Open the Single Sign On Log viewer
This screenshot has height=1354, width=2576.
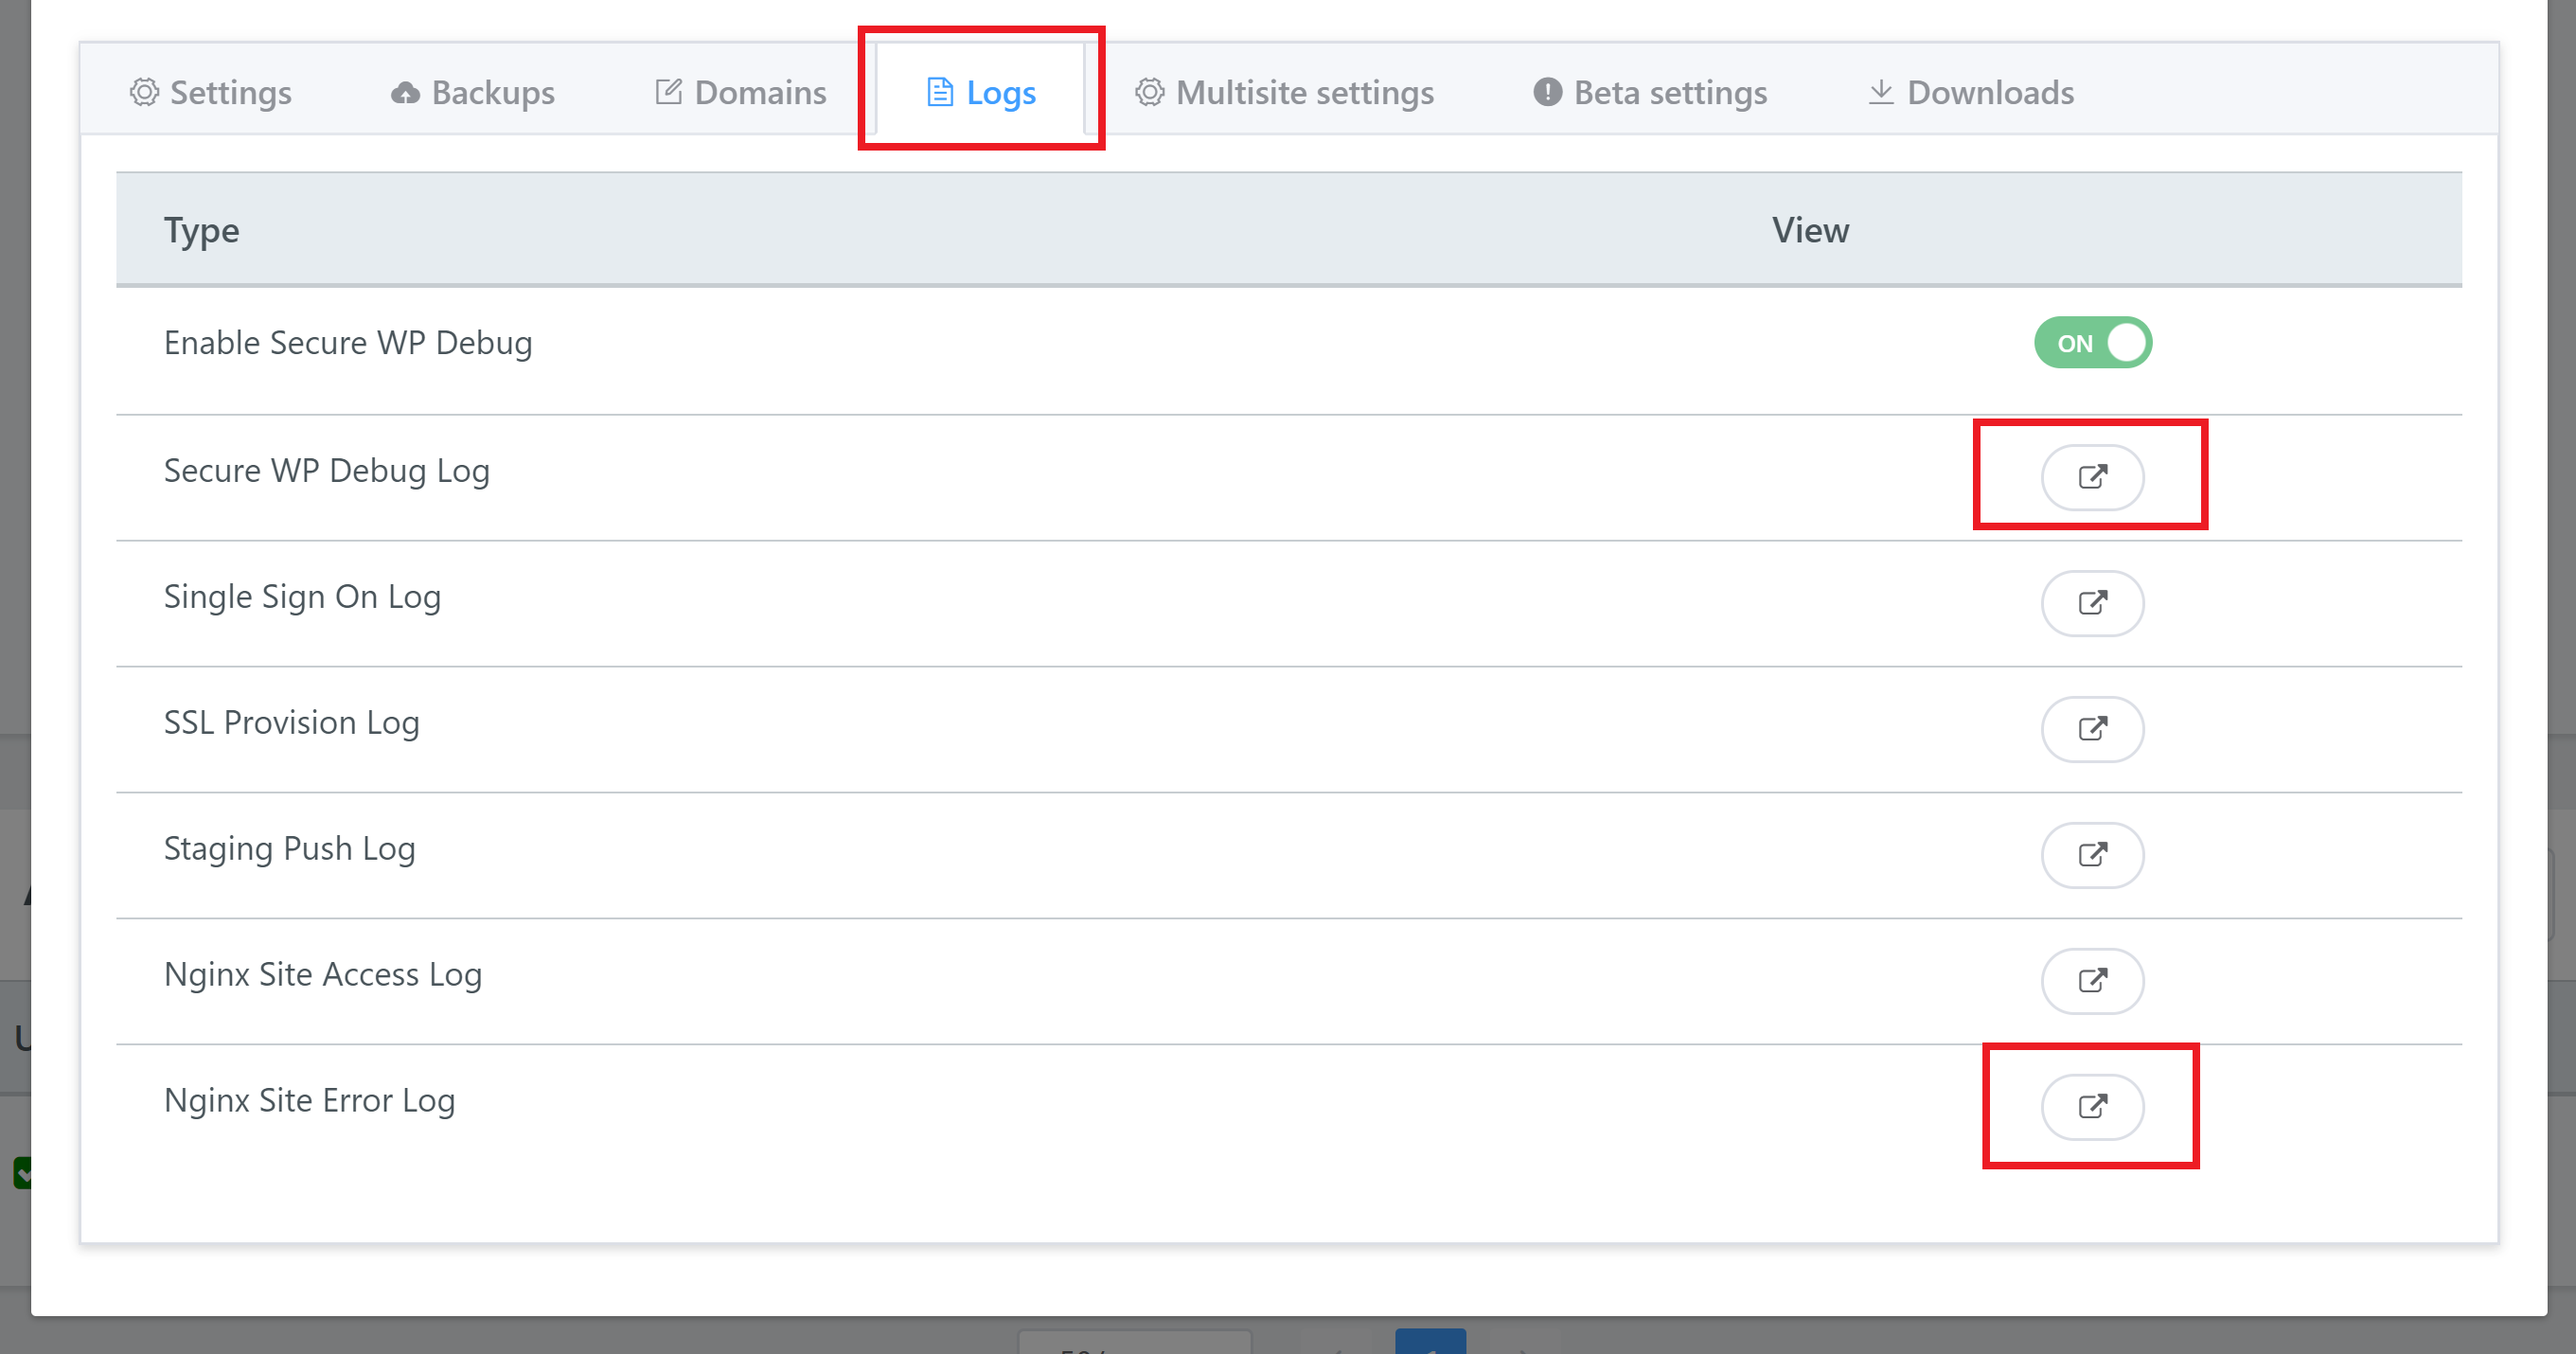click(2092, 603)
